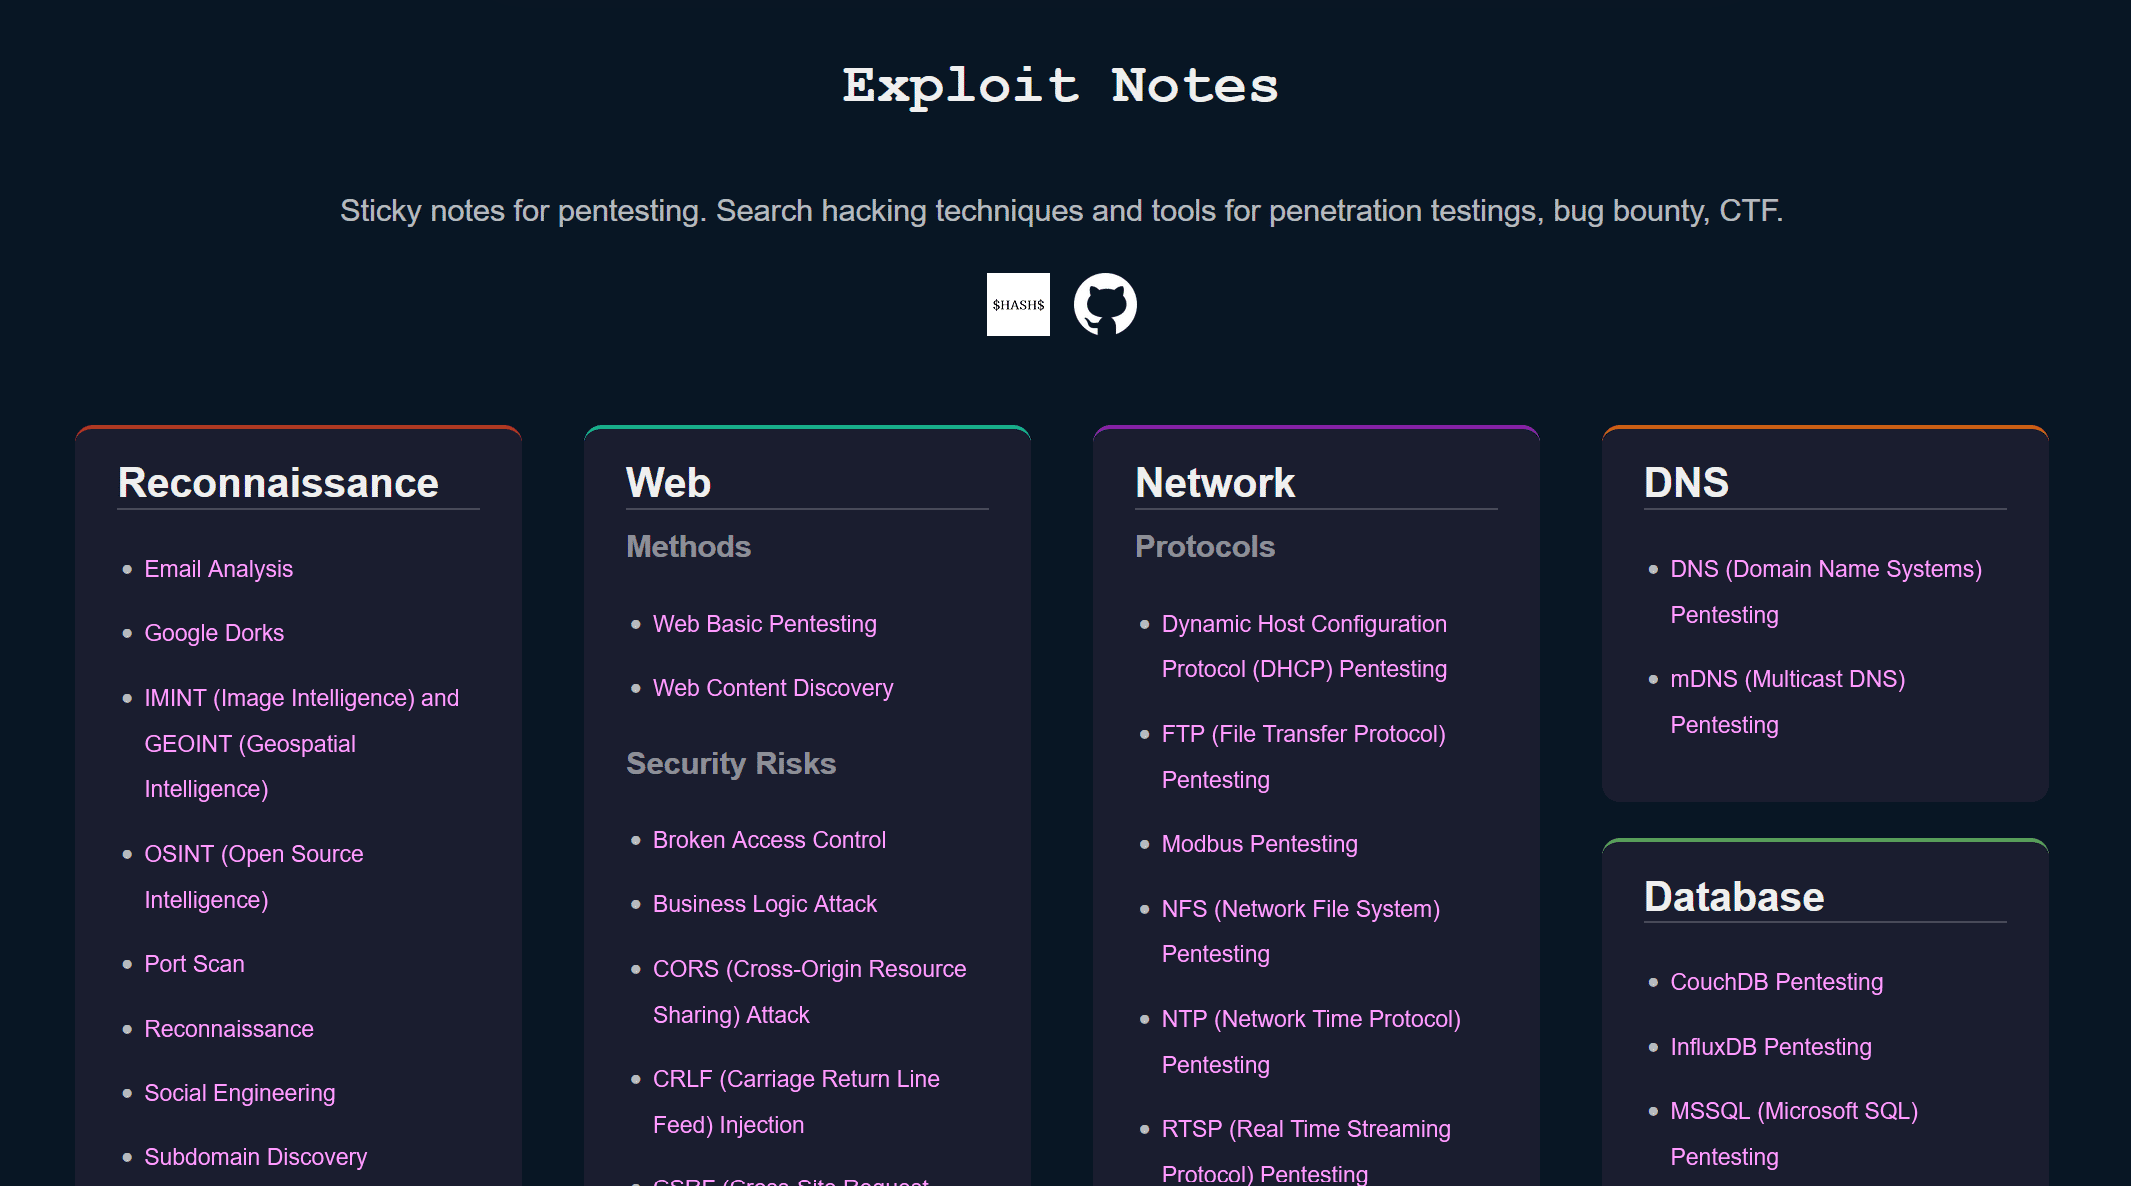2131x1186 pixels.
Task: Open Web Basic Pentesting
Action: click(x=764, y=624)
